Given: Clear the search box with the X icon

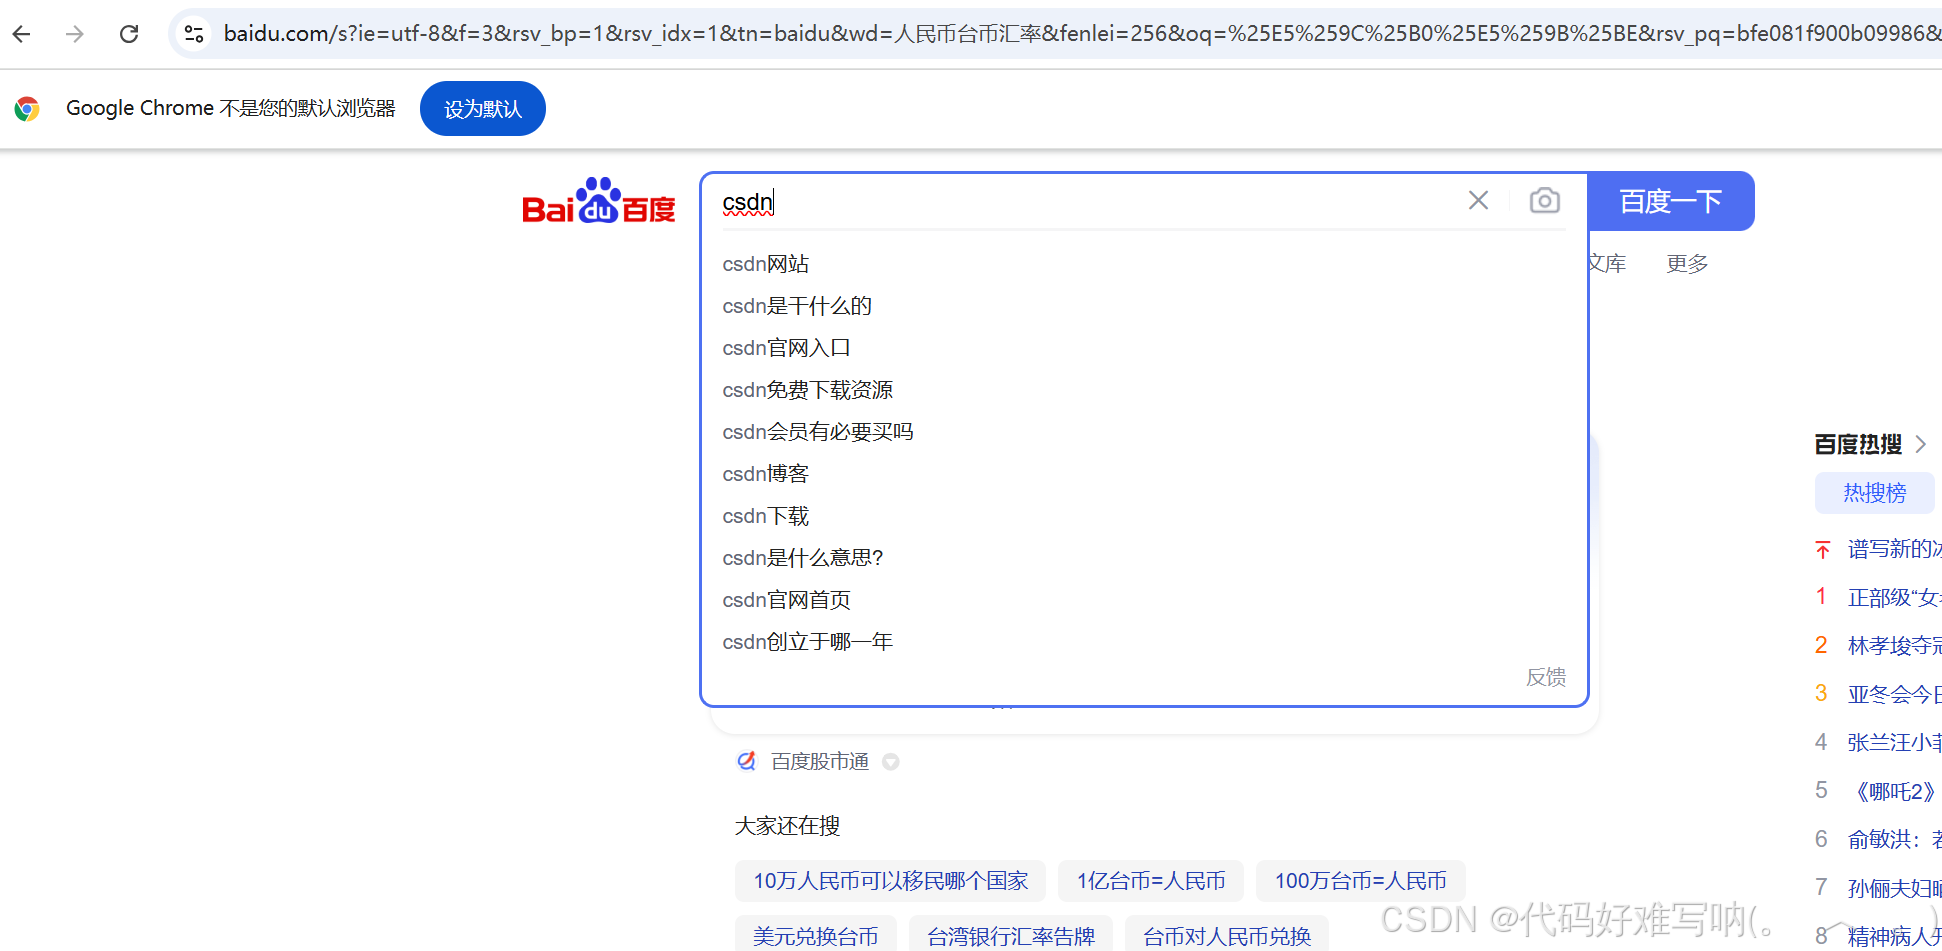Looking at the screenshot, I should [x=1478, y=200].
